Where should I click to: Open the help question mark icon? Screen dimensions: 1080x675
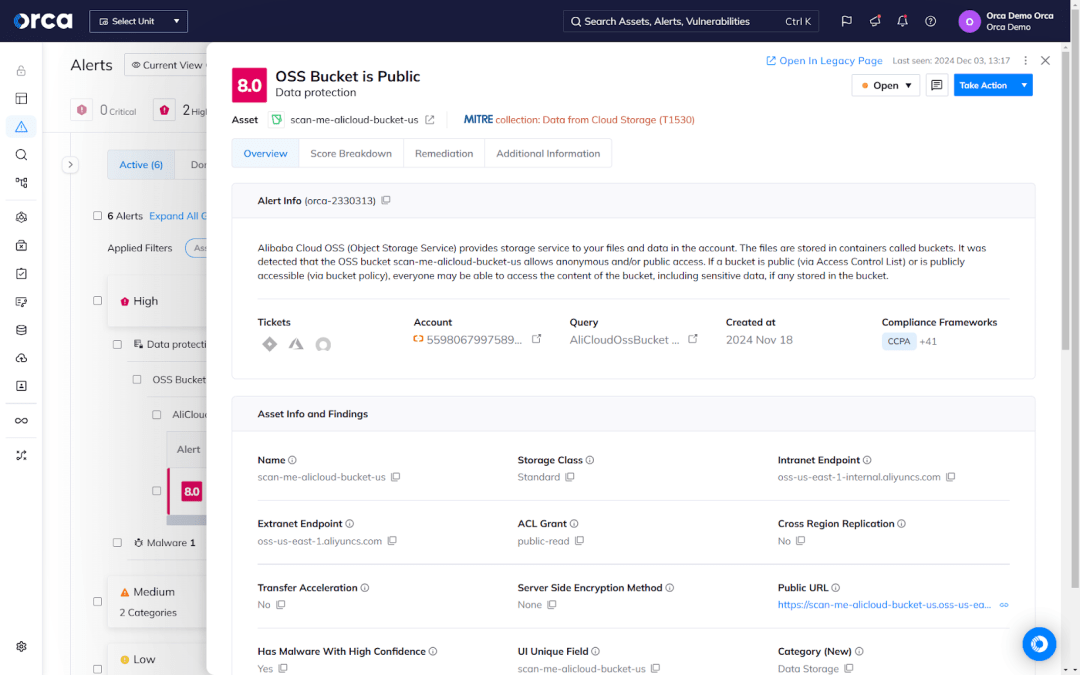click(x=931, y=21)
